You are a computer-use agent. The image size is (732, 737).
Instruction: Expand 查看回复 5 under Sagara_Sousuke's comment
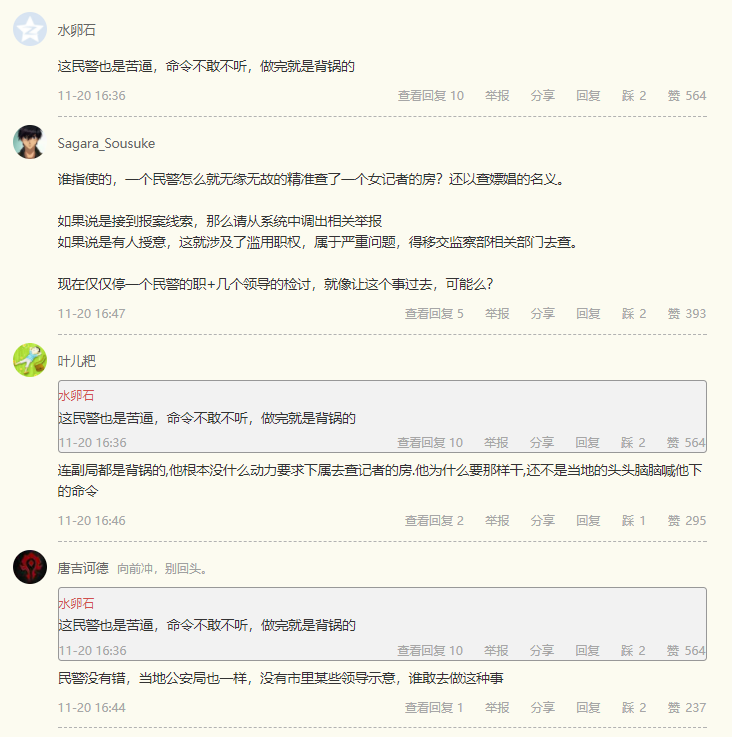(434, 313)
